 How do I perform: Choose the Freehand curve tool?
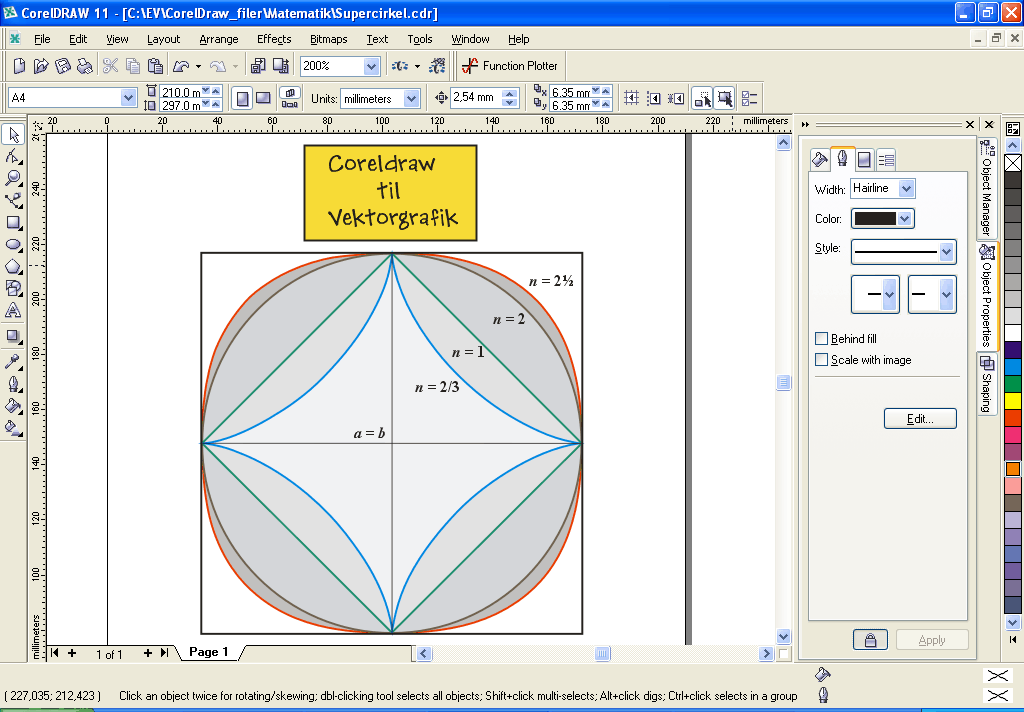coord(13,201)
